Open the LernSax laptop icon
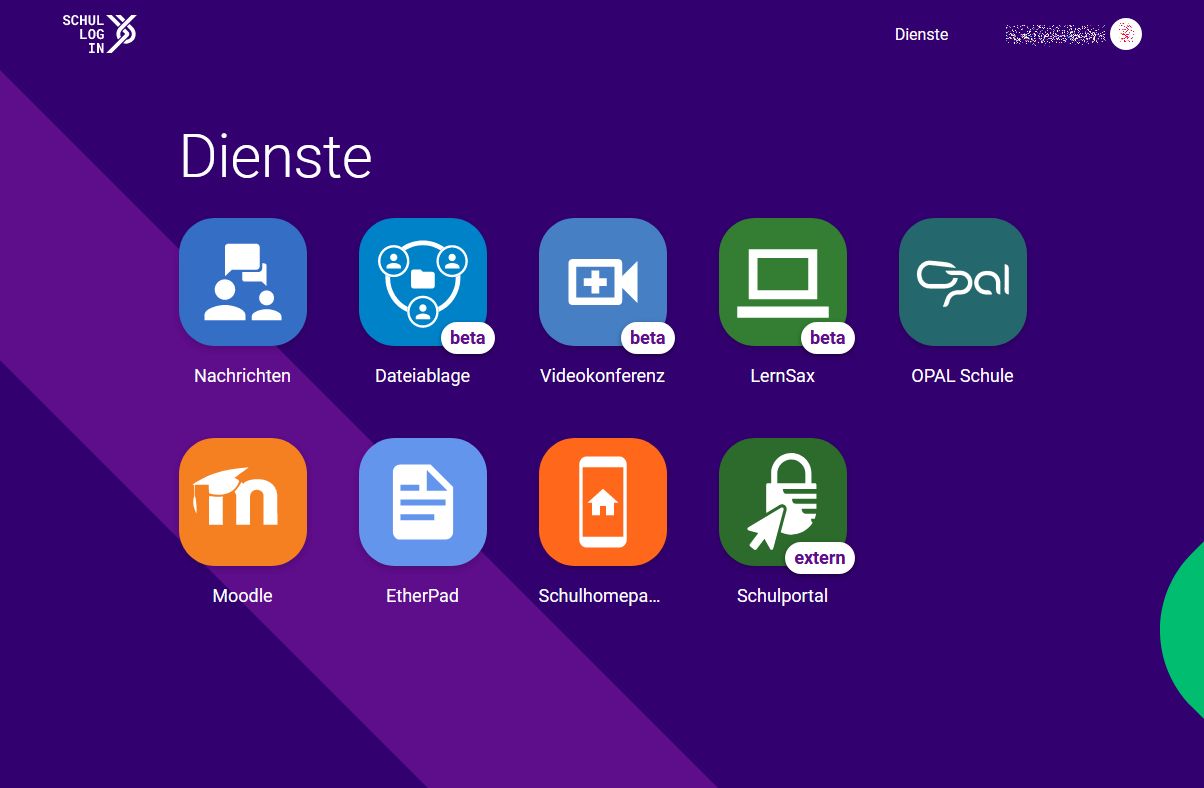Image resolution: width=1204 pixels, height=788 pixels. tap(782, 280)
